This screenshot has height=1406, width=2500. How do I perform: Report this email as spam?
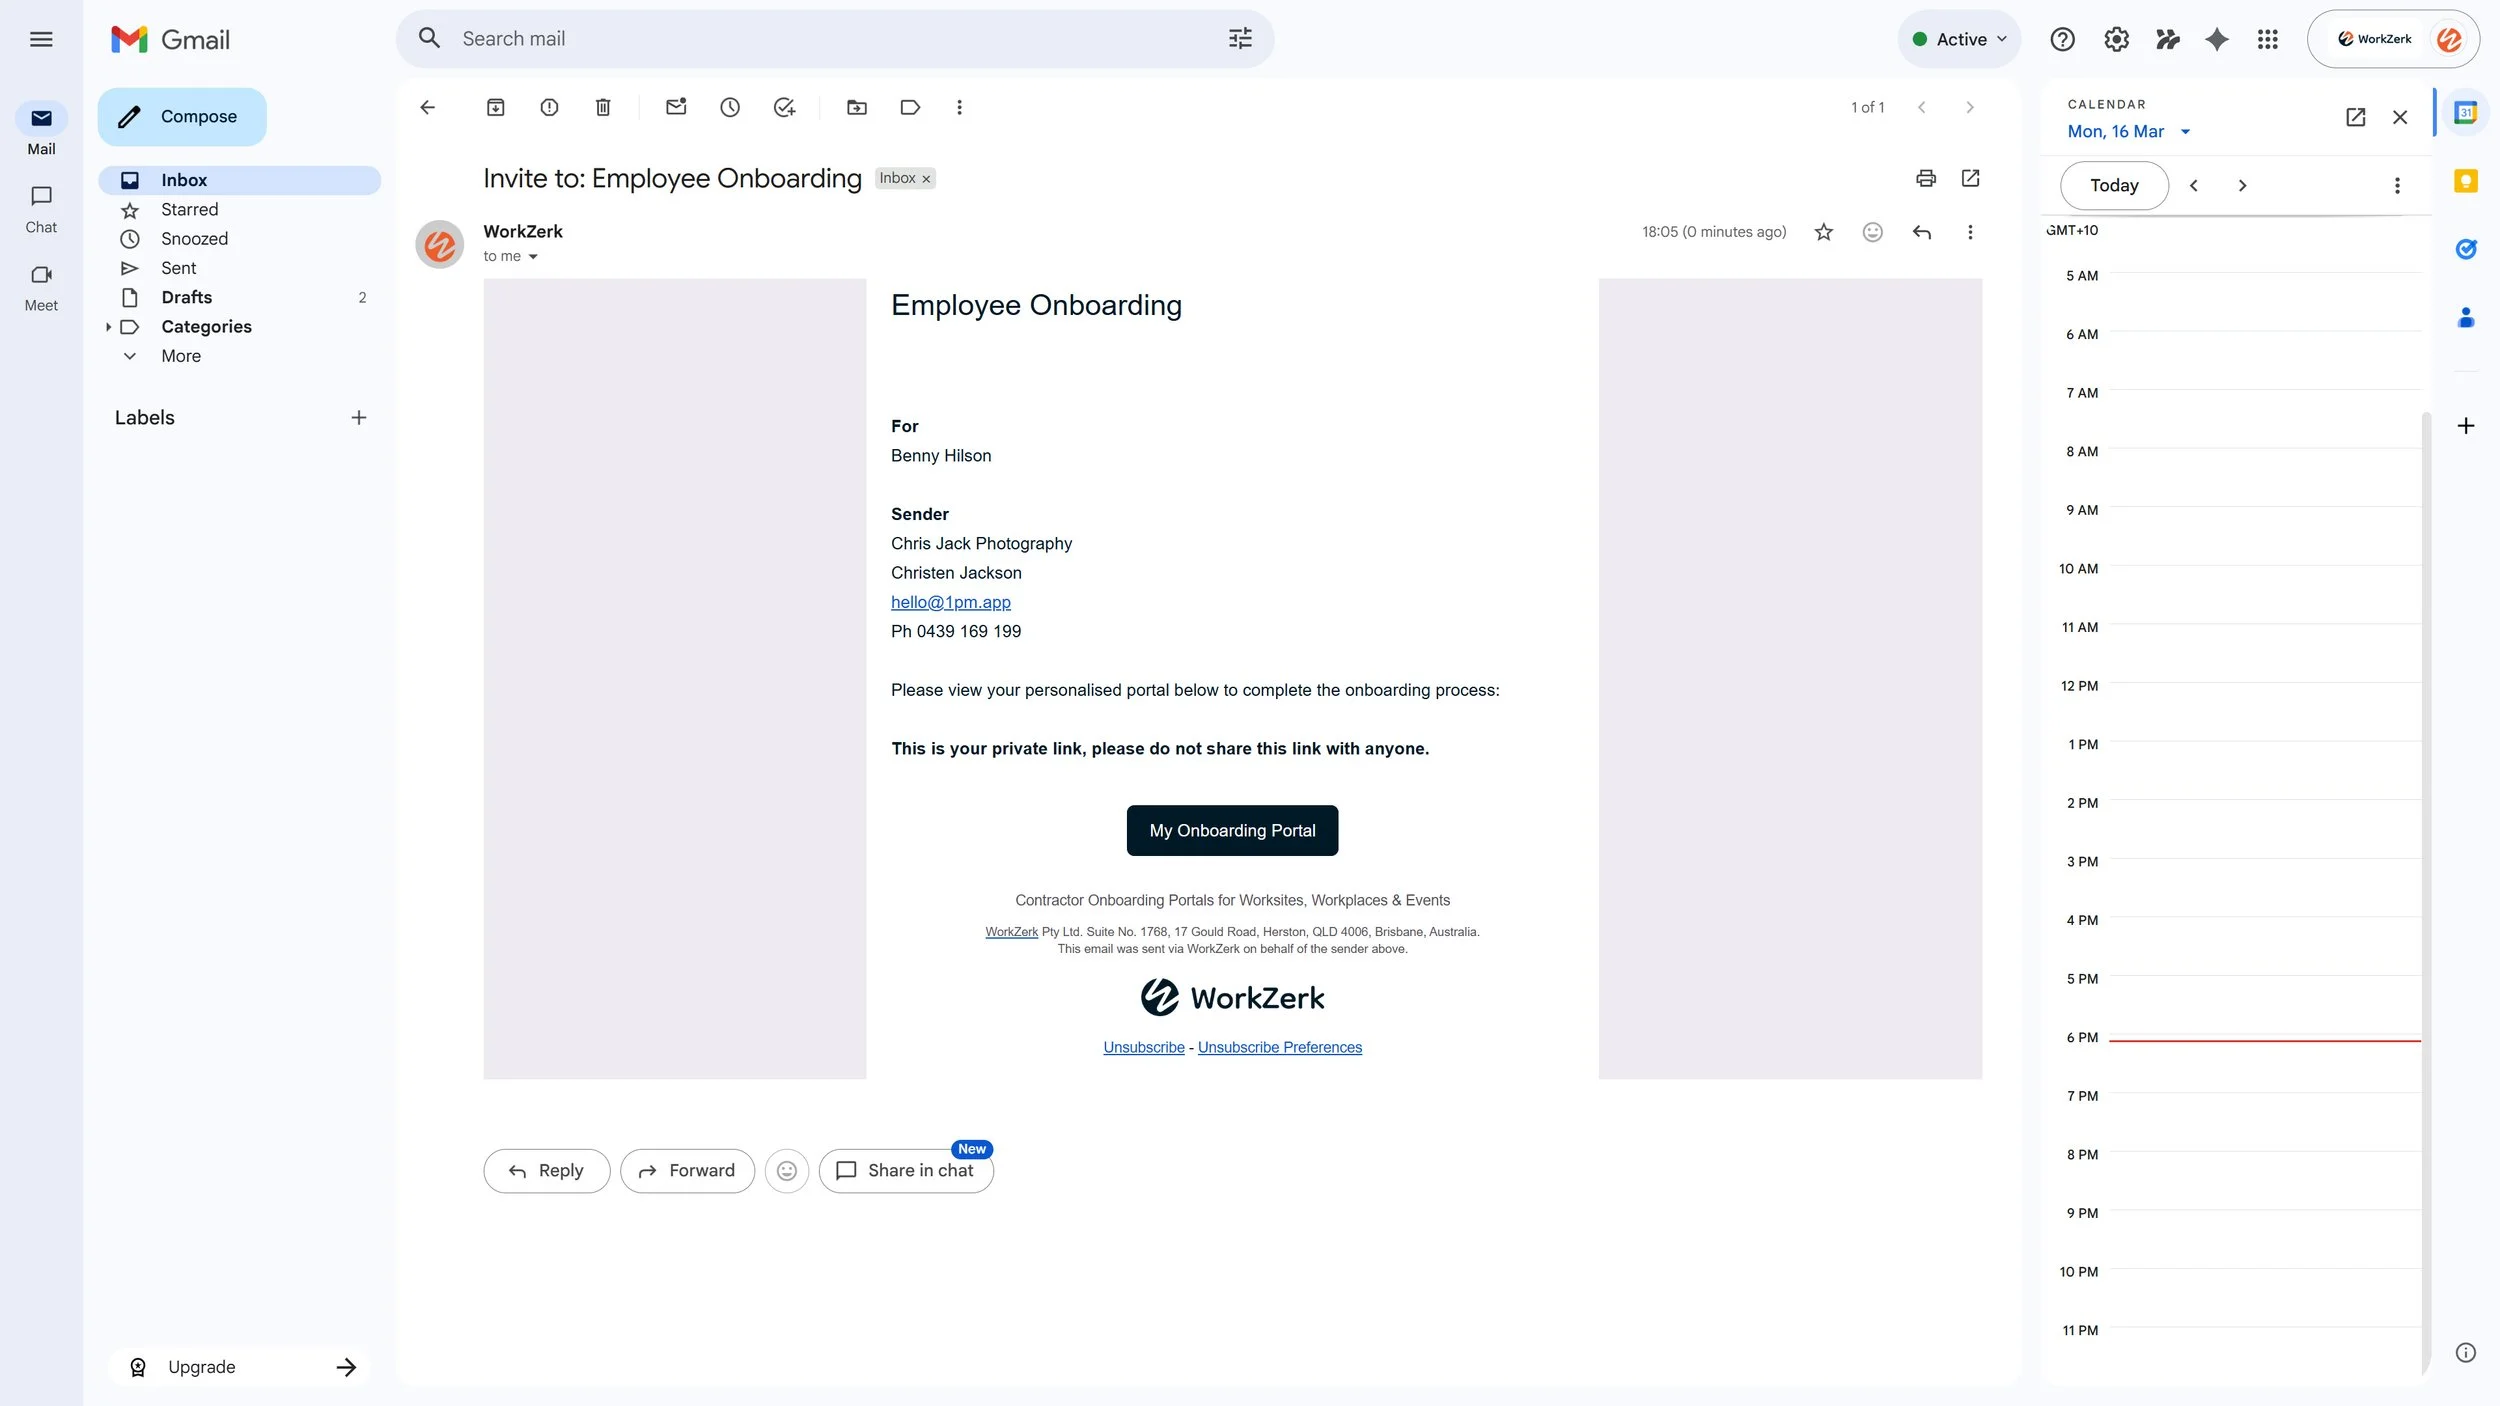(549, 107)
